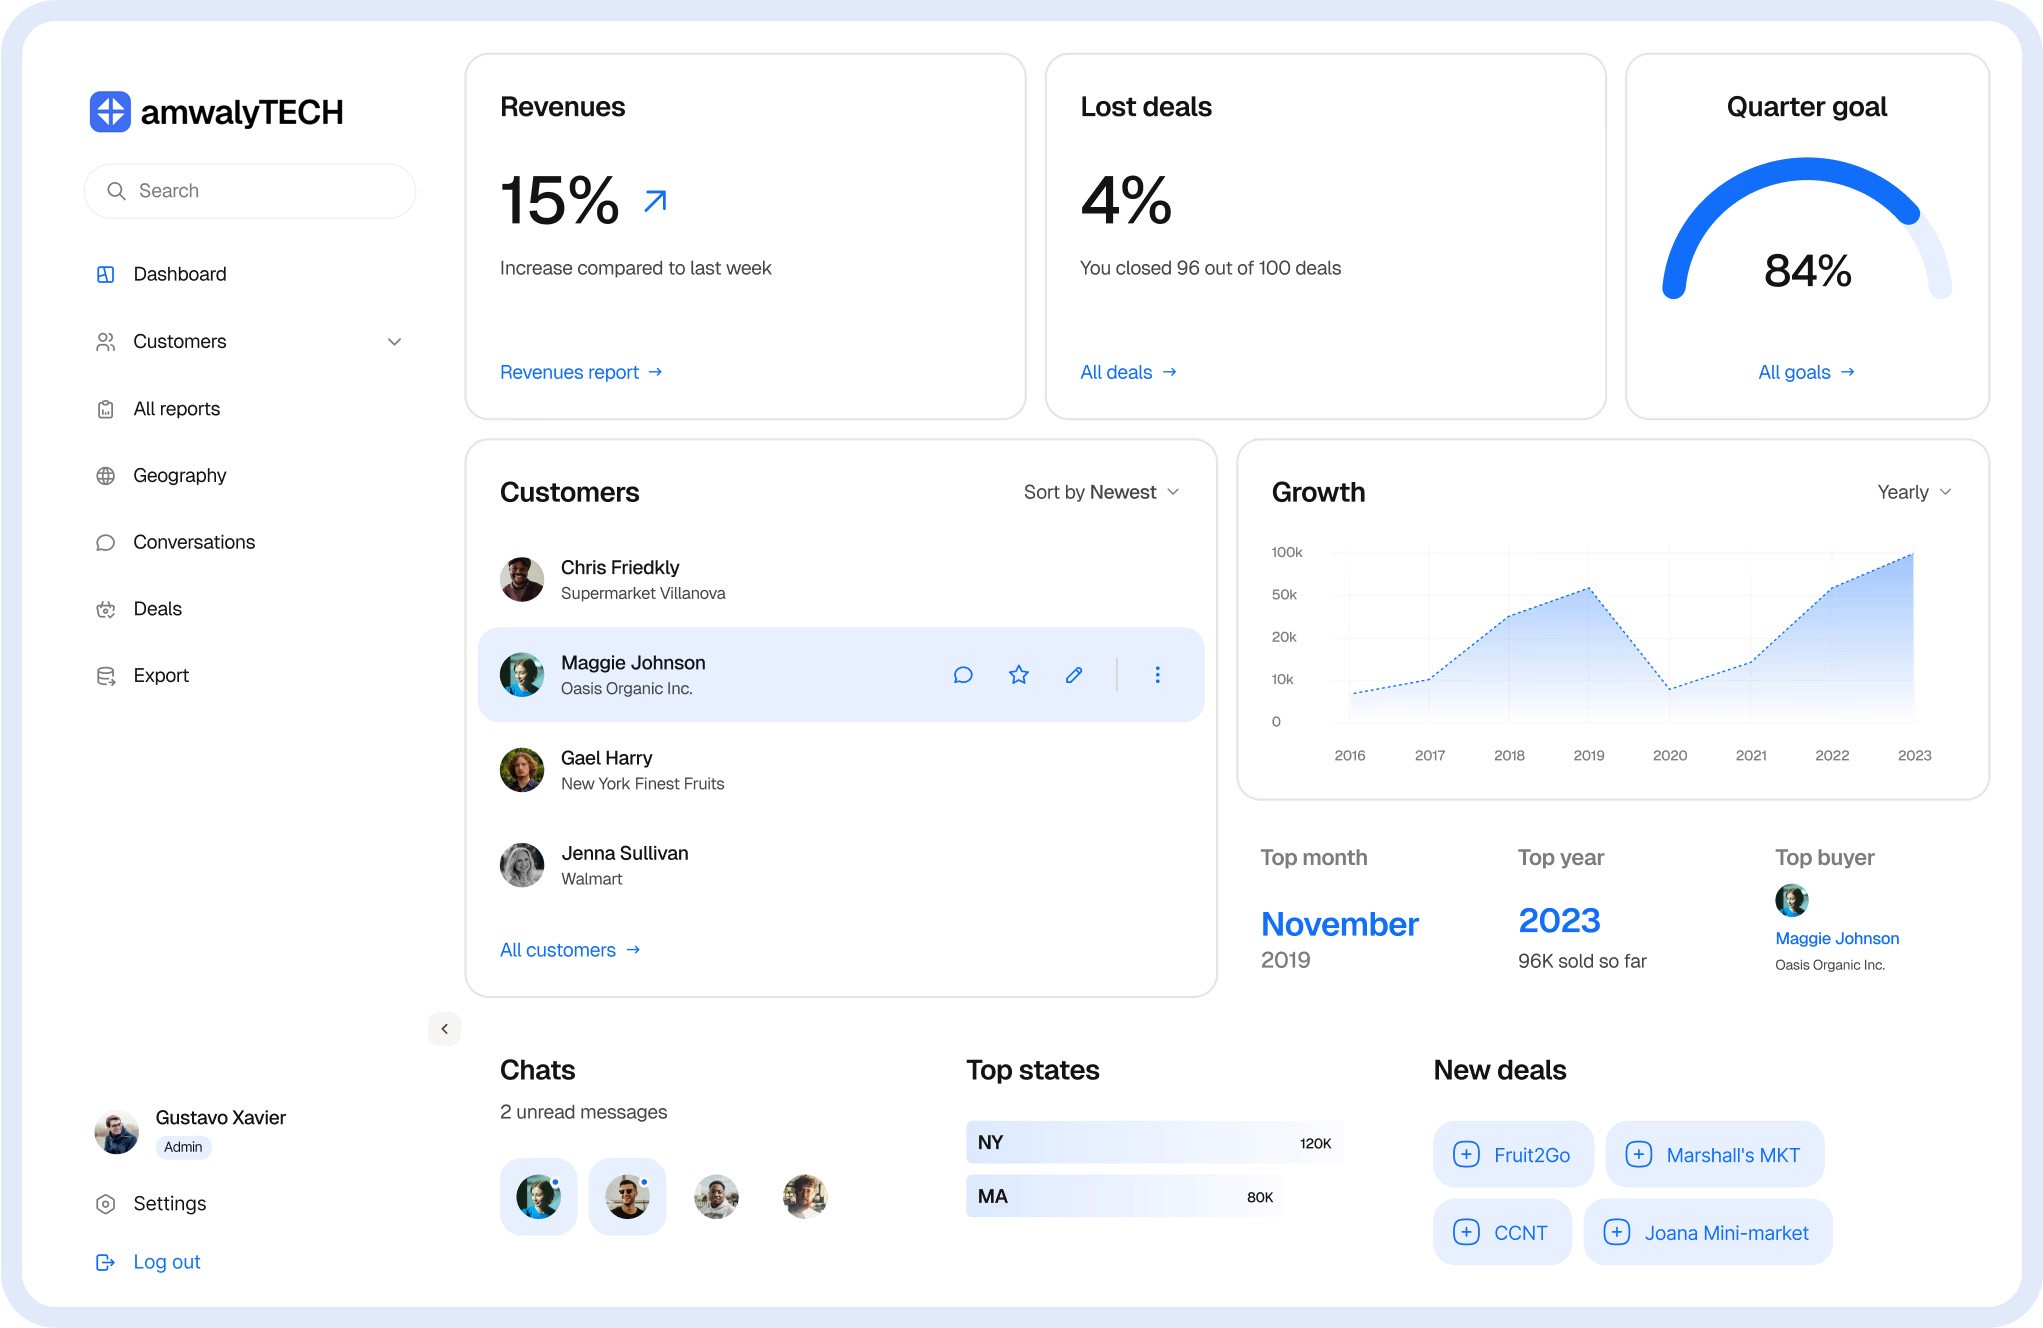Viewport: 2043px width, 1328px height.
Task: Select the Export sidebar icon
Action: point(106,675)
